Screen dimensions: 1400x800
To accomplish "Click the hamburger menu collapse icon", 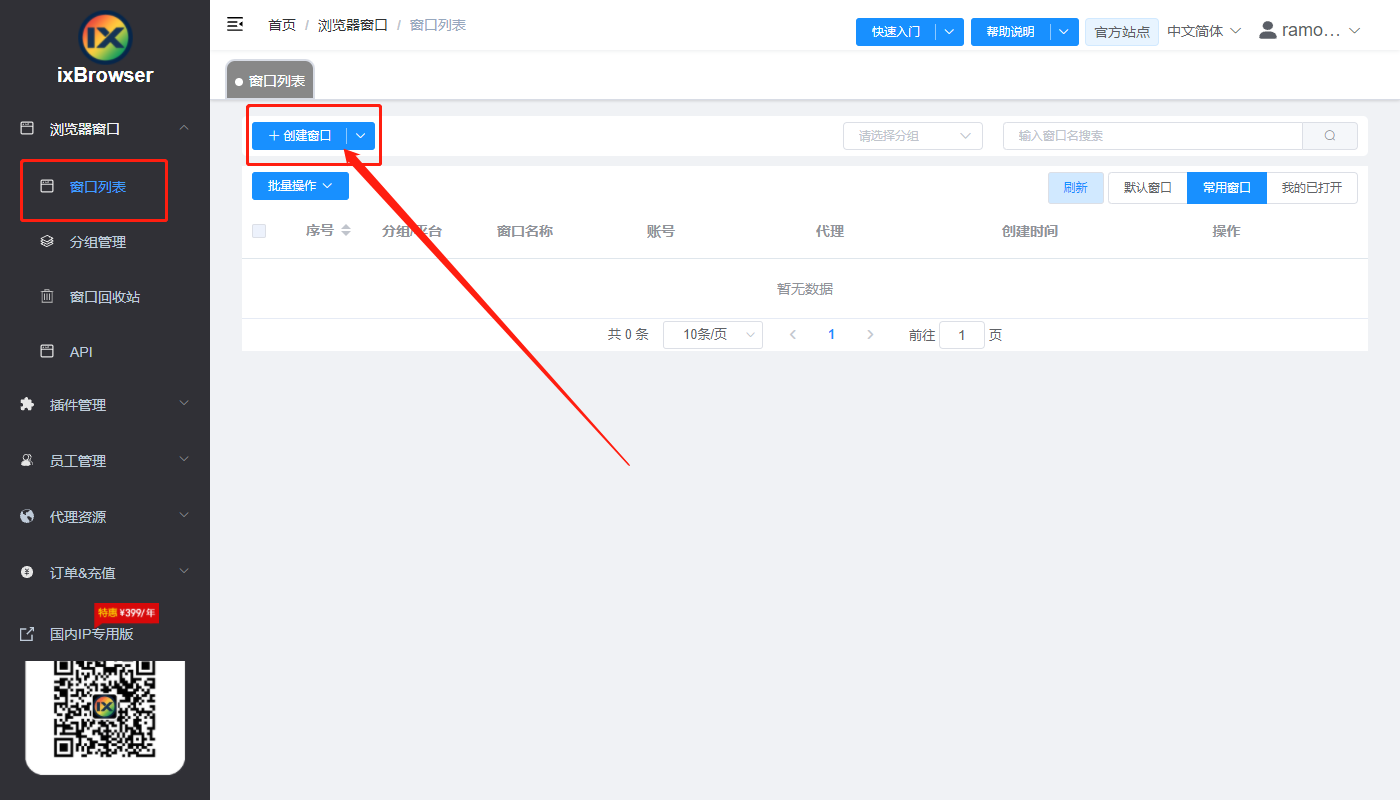I will 234,24.
